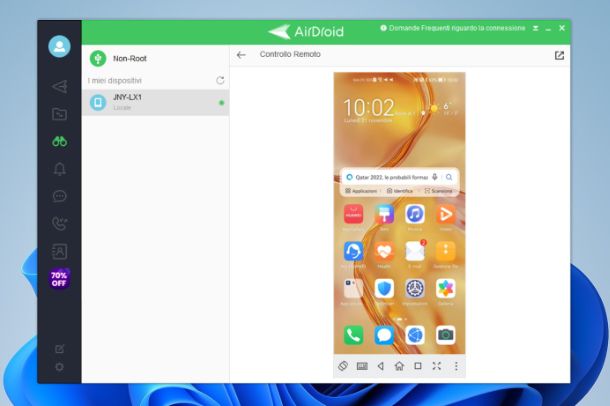The height and width of the screenshot is (406, 610).
Task: Tap the magnifier icon in phone search bar
Action: [x=449, y=177]
